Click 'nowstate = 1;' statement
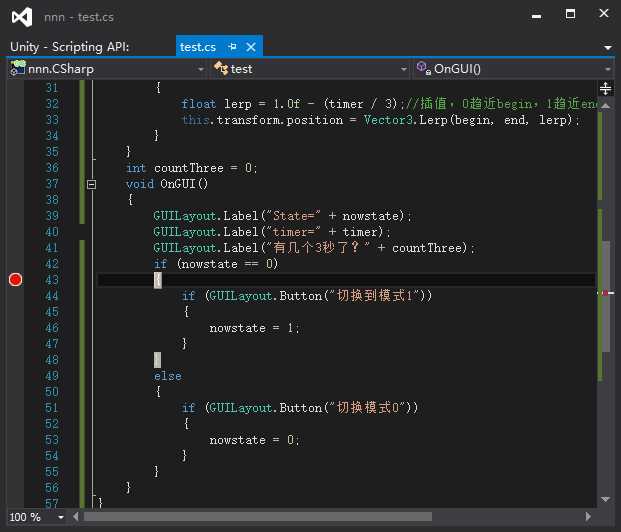The height and width of the screenshot is (532, 621). click(x=254, y=328)
